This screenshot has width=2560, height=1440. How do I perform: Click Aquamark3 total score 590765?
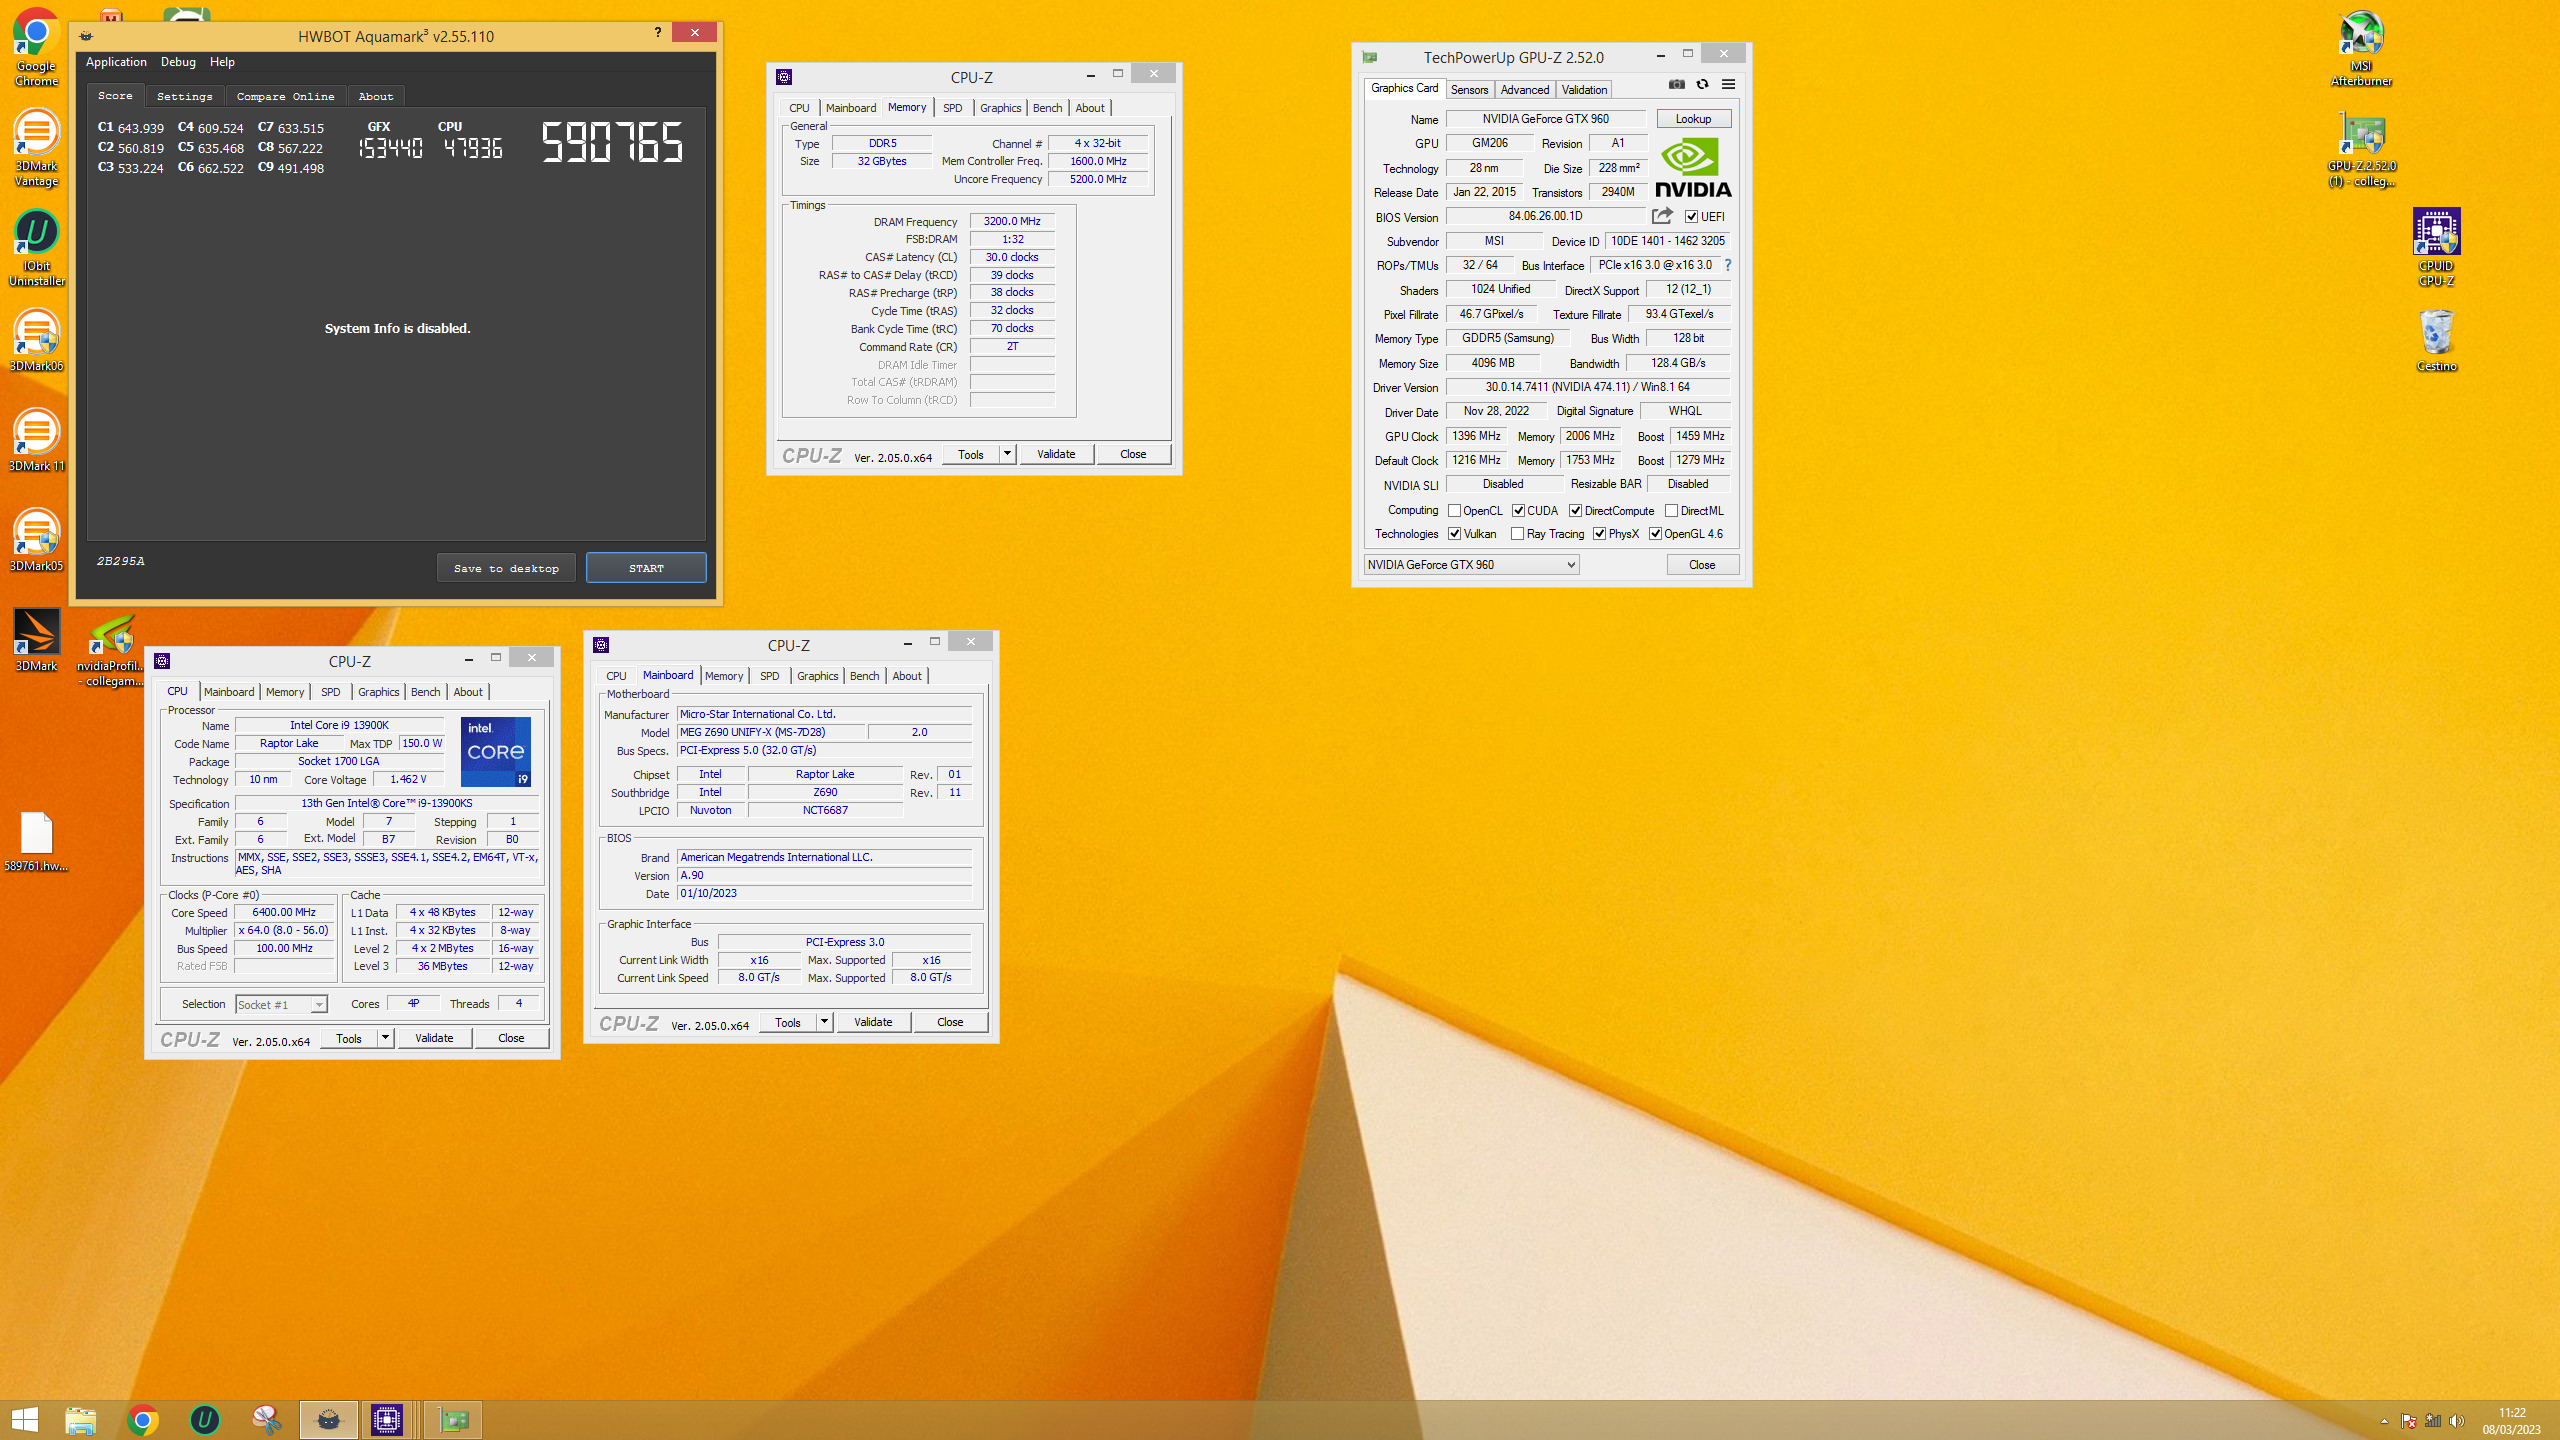pos(612,141)
